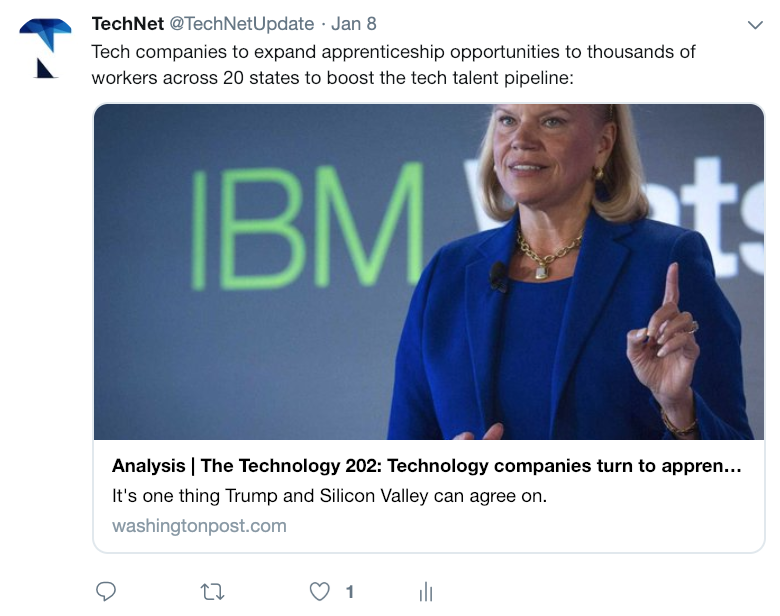Click the 'It's one thing Trump' card description
Image resolution: width=780 pixels, height=616 pixels.
click(329, 496)
